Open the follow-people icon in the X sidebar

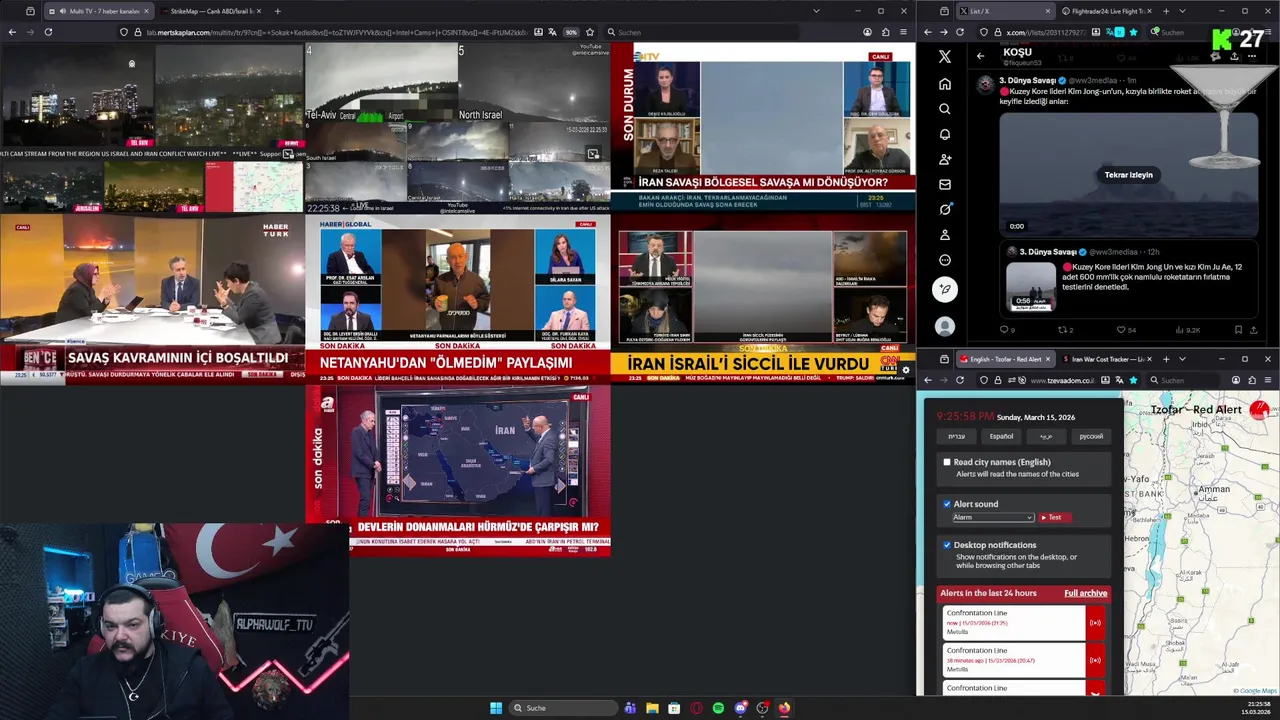(944, 159)
